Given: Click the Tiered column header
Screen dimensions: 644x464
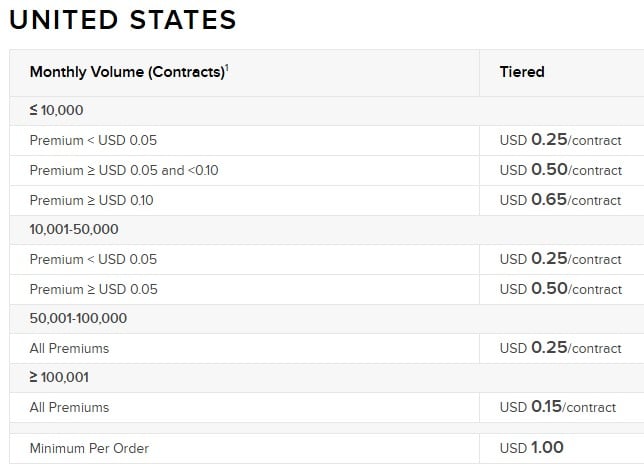Looking at the screenshot, I should pos(522,72).
